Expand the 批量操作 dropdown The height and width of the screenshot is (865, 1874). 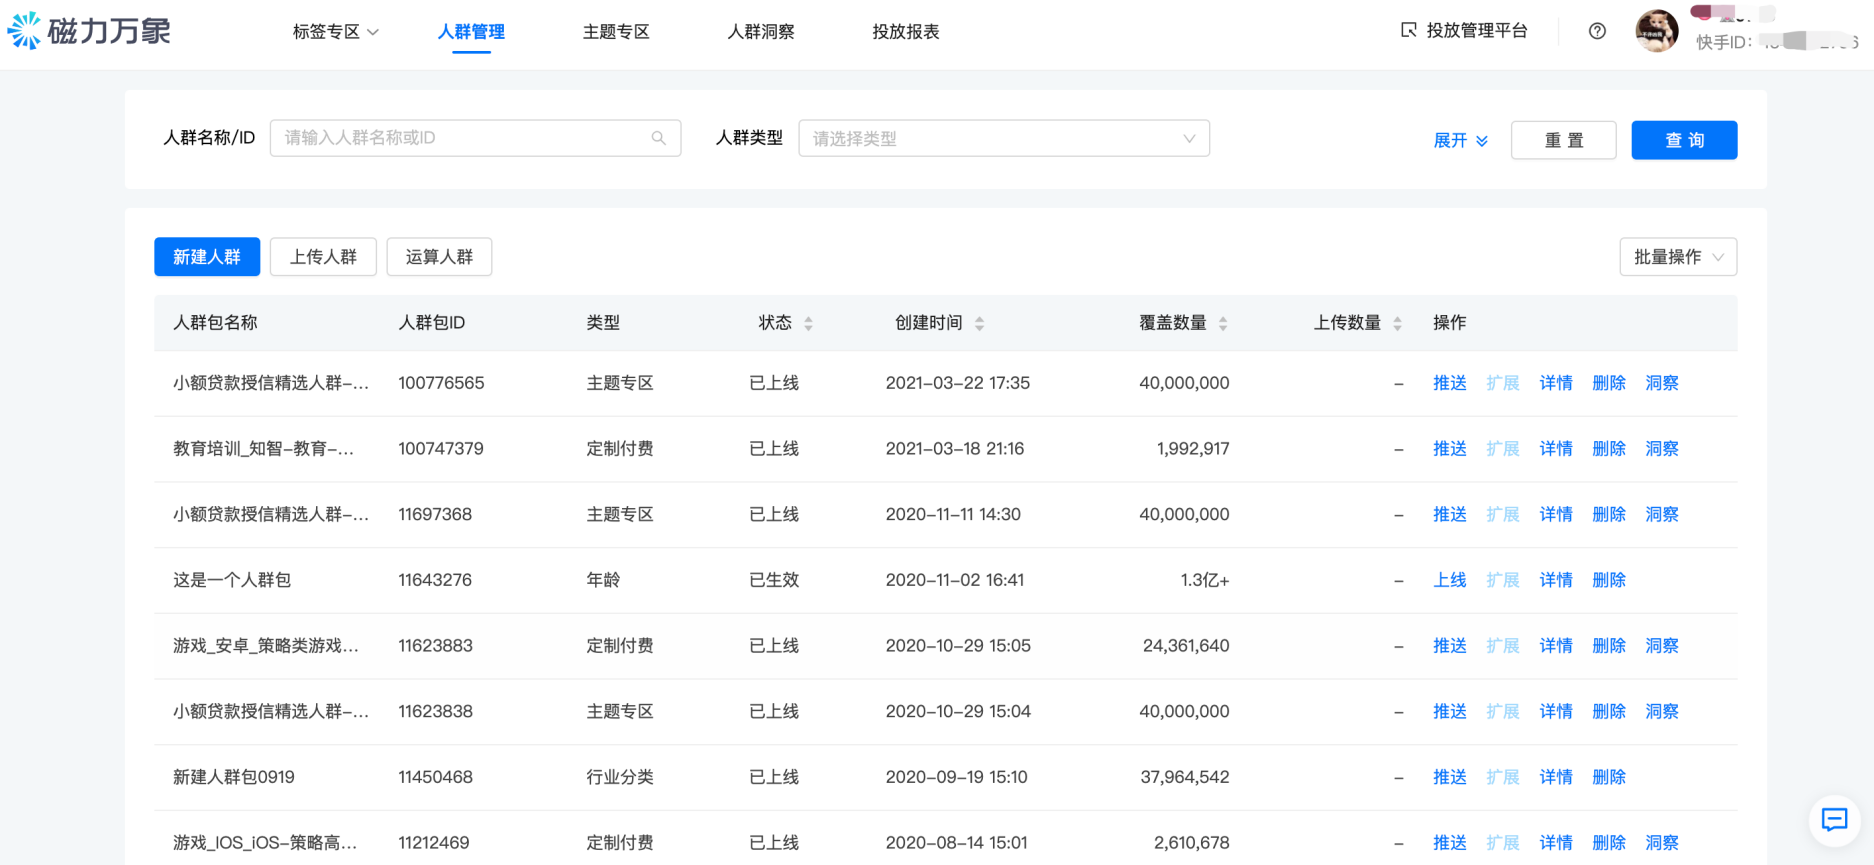tap(1677, 257)
